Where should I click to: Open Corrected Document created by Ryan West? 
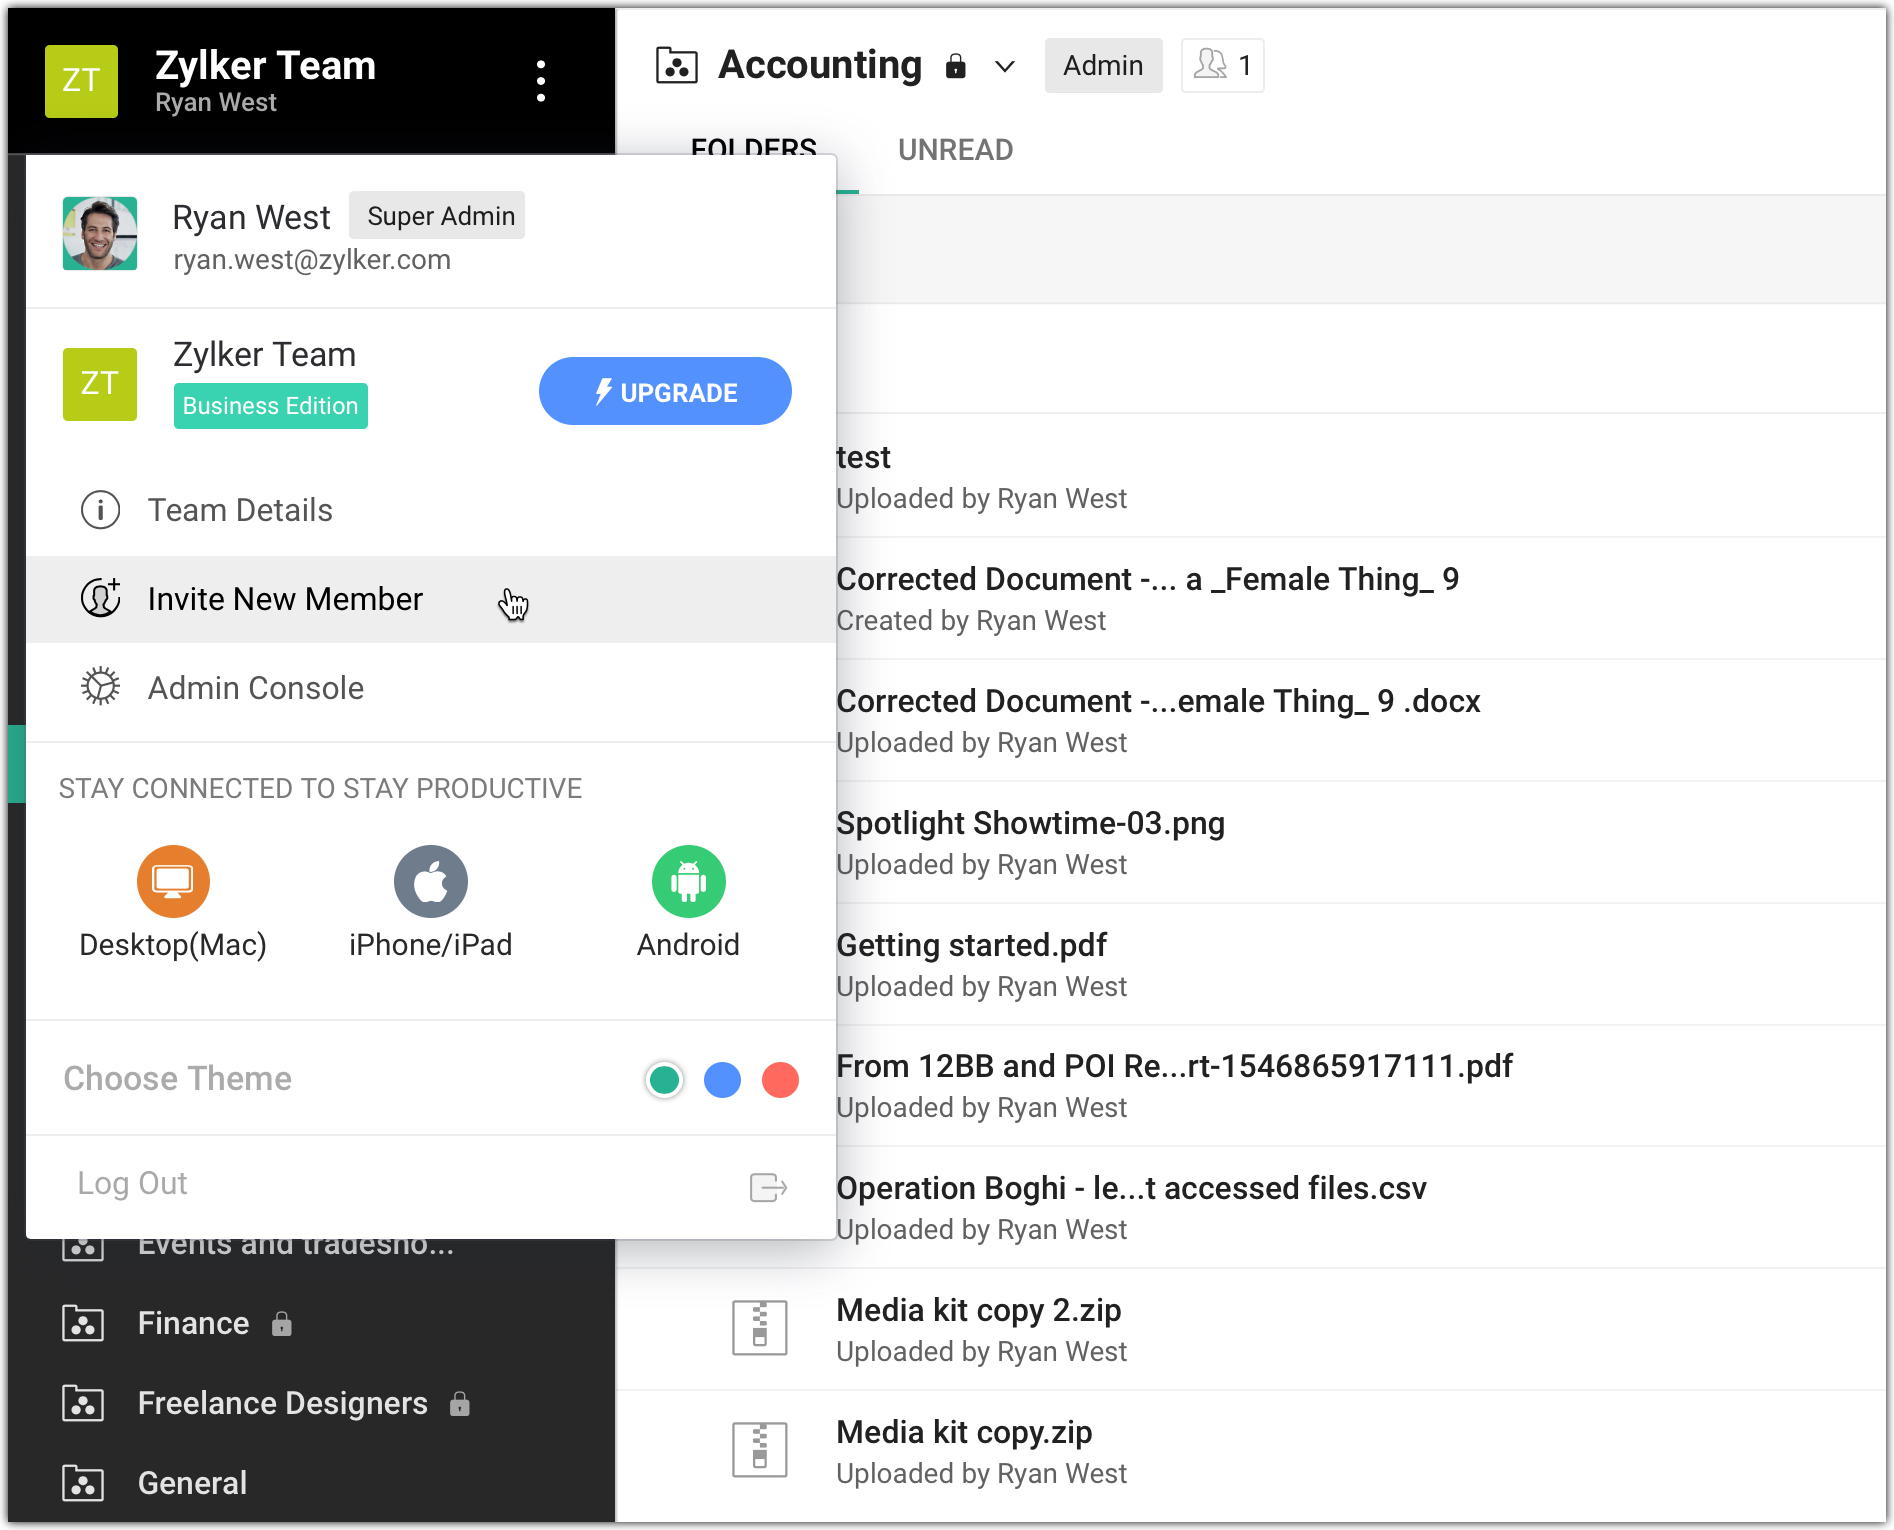point(1147,579)
